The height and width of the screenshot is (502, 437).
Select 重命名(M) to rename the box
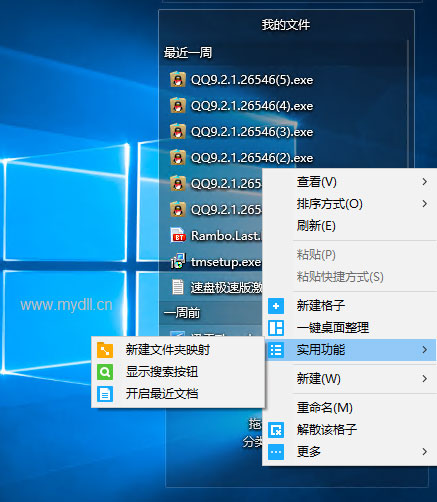click(x=349, y=408)
